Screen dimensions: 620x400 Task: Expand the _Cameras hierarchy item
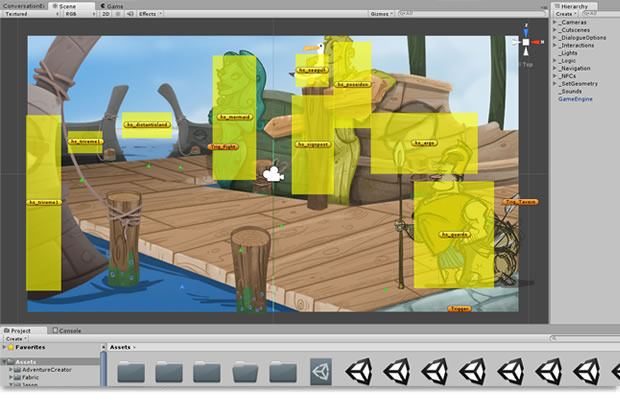pyautogui.click(x=555, y=22)
